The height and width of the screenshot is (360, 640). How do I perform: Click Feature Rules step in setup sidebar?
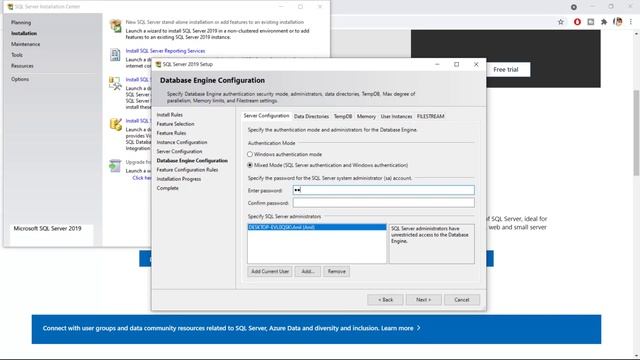pyautogui.click(x=171, y=133)
